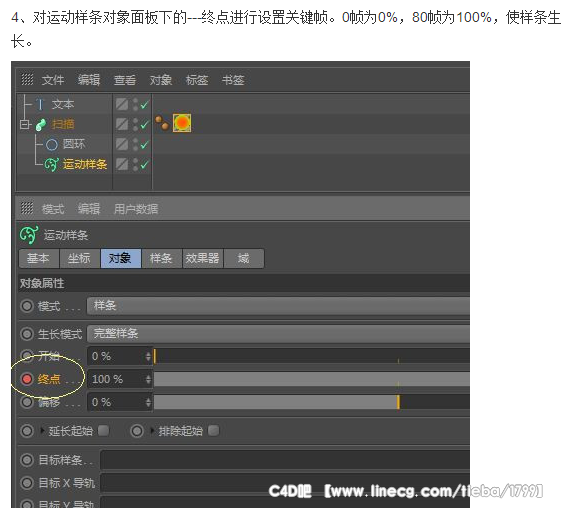Toggle visibility dots on 扫描 row

[135, 124]
